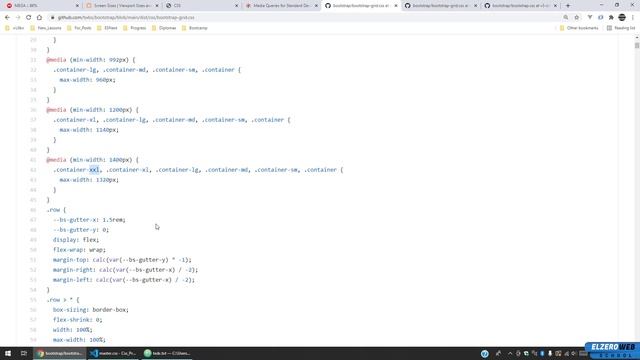640x360 pixels.
Task: Close the Screen Sizes tab
Action: point(157,6)
